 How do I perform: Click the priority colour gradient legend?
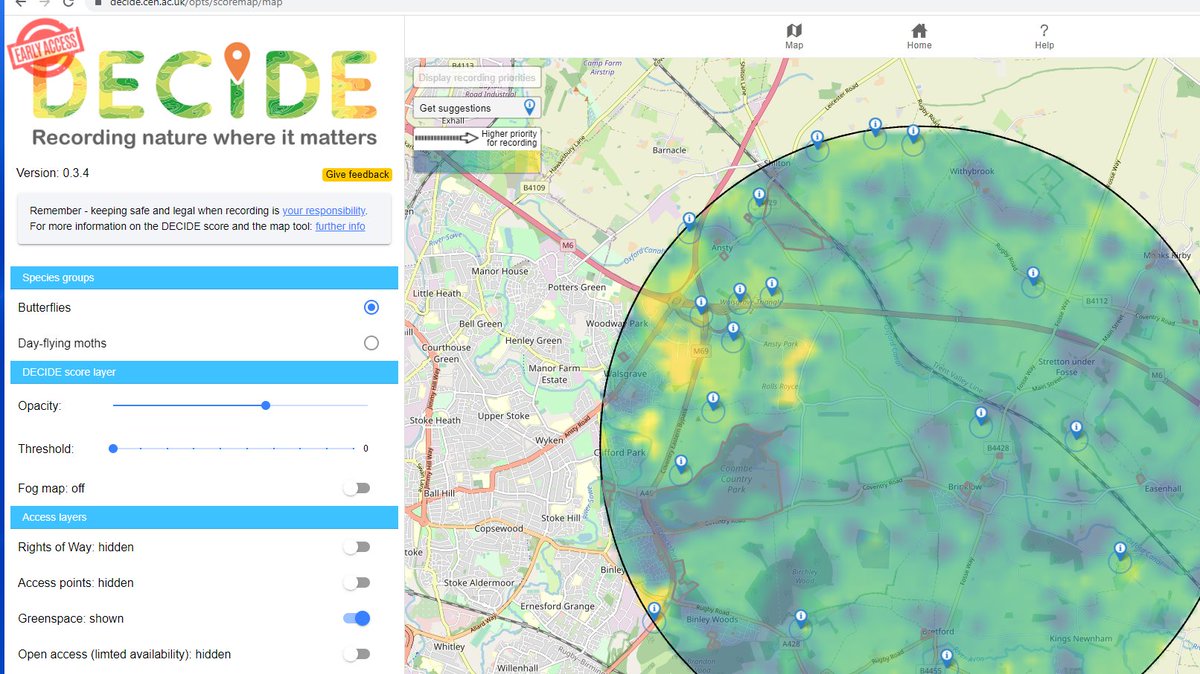coord(476,162)
